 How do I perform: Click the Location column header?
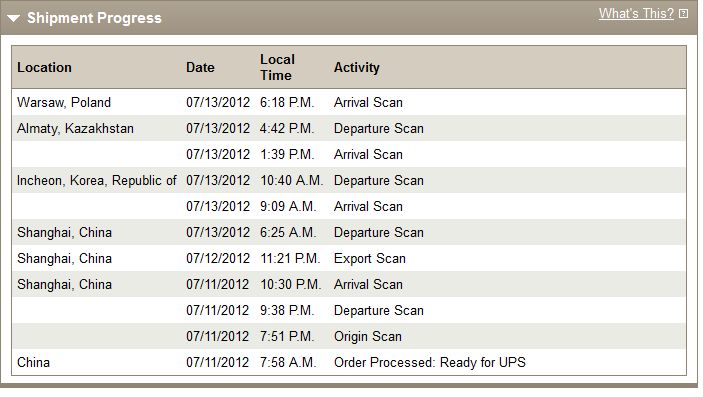click(44, 67)
